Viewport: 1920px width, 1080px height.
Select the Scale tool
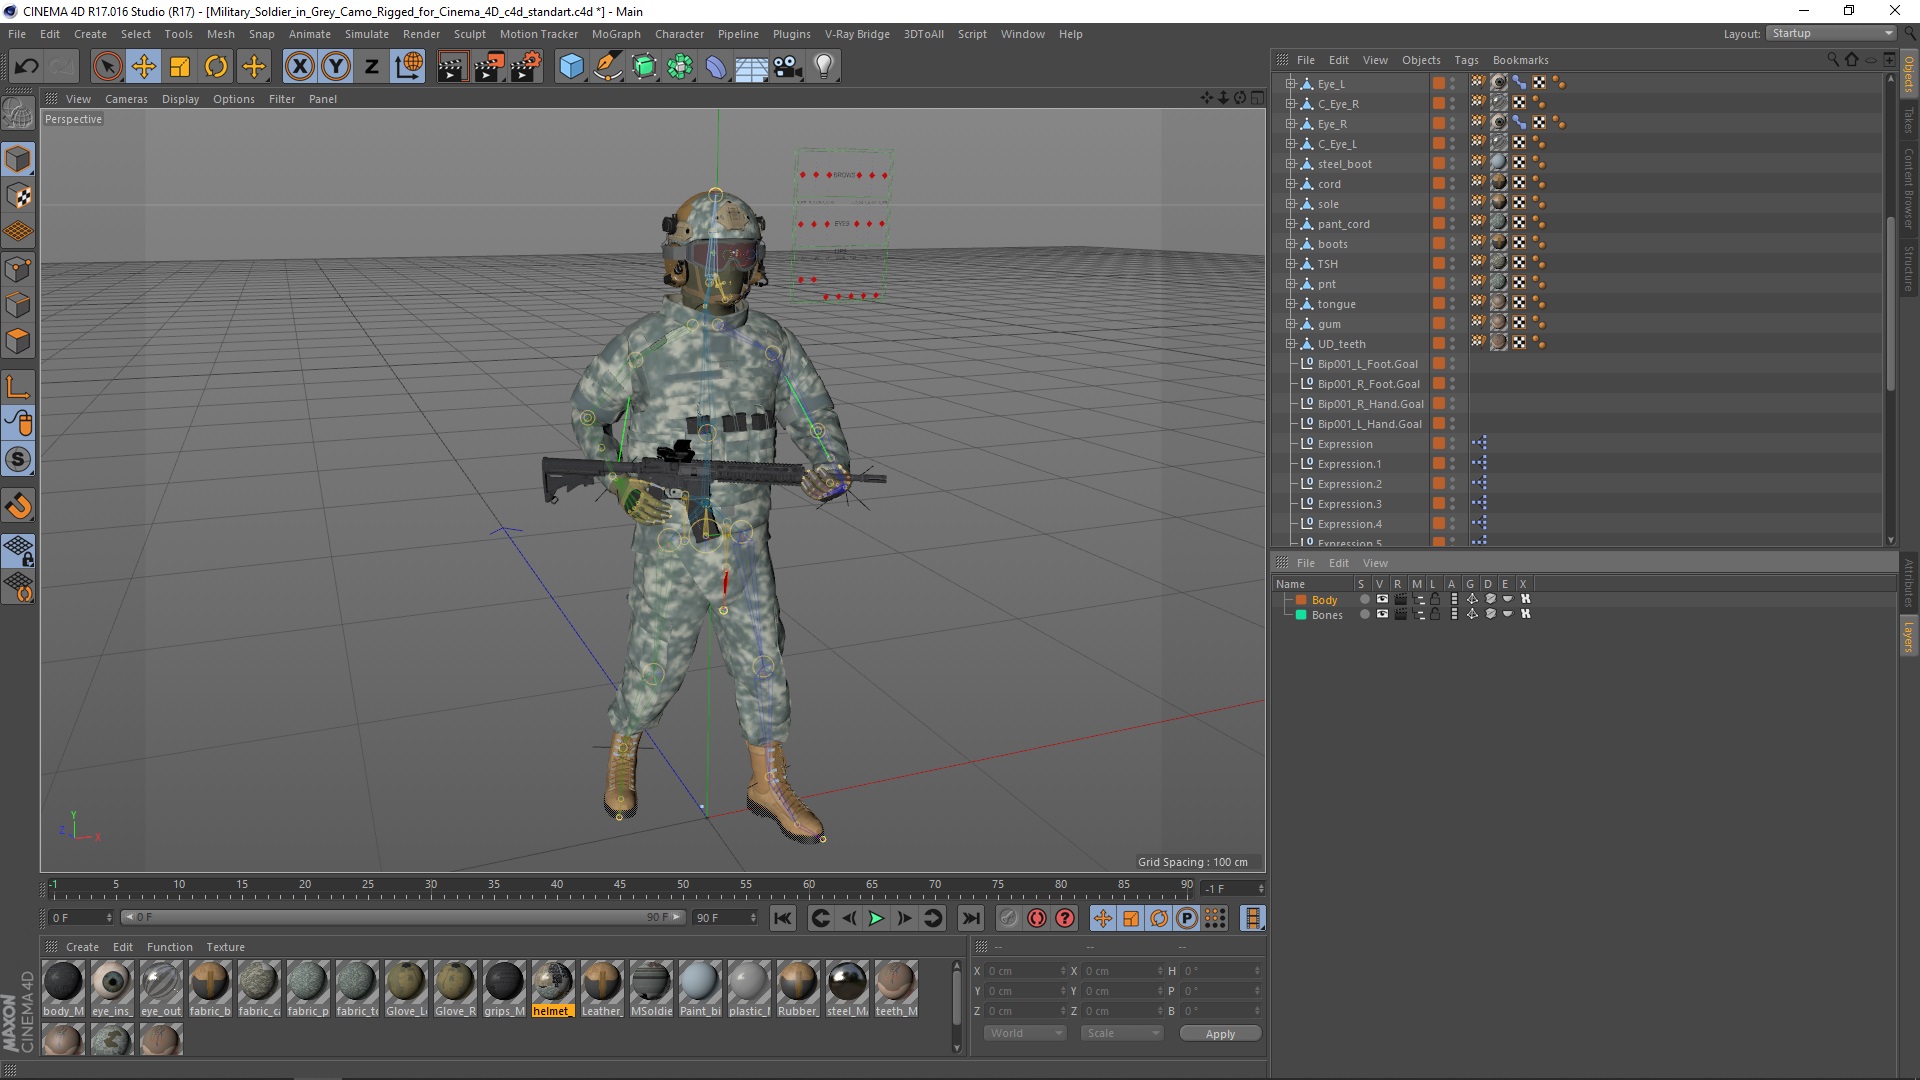[180, 67]
